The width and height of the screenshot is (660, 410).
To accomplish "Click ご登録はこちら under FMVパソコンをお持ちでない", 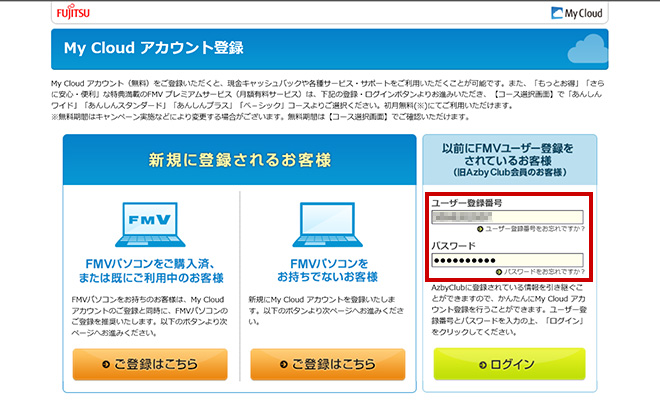I will [328, 364].
